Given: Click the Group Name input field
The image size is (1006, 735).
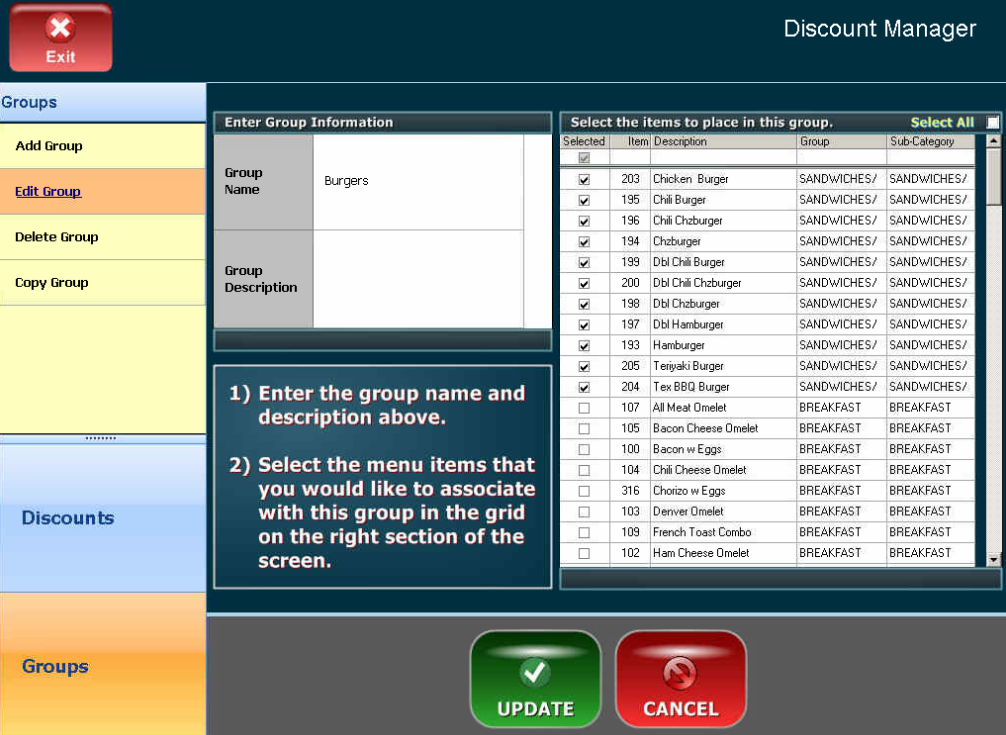Looking at the screenshot, I should [x=418, y=182].
